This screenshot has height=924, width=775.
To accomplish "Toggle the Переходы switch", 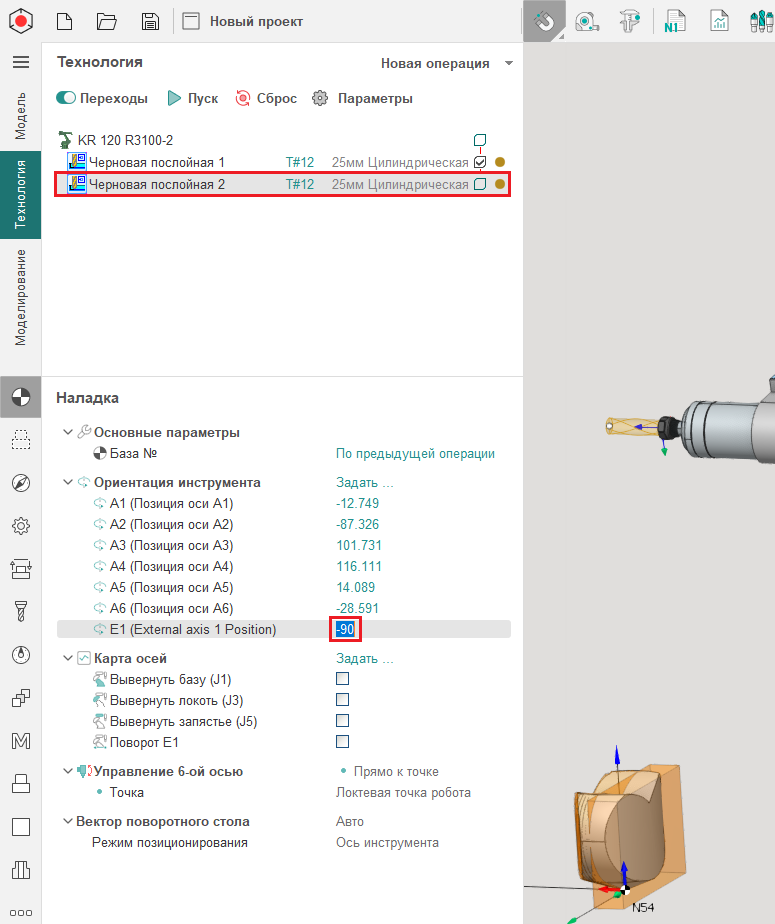I will click(x=67, y=98).
